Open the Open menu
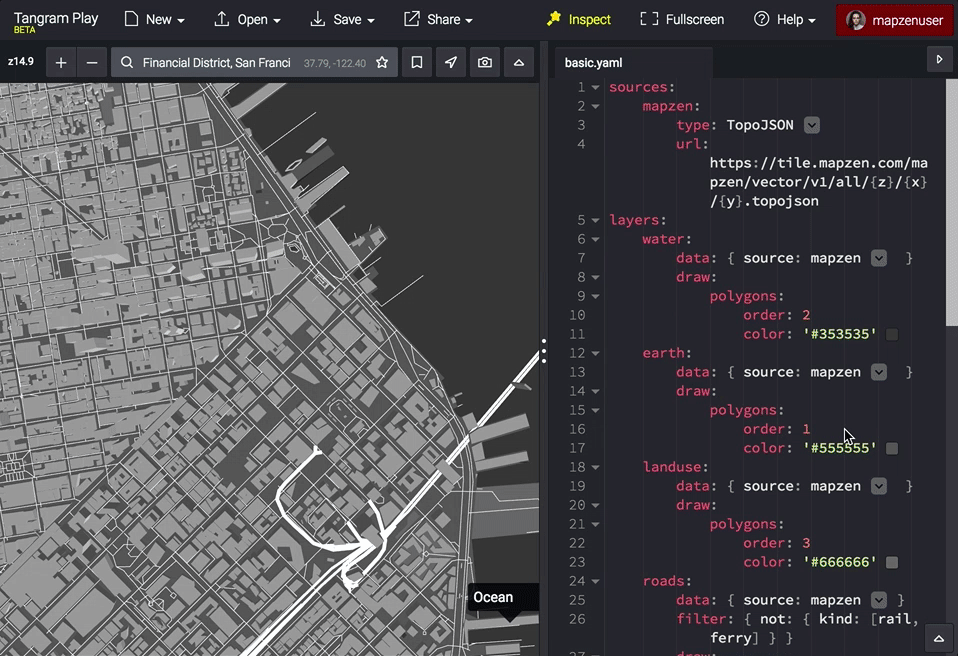The height and width of the screenshot is (656, 958). coord(247,20)
